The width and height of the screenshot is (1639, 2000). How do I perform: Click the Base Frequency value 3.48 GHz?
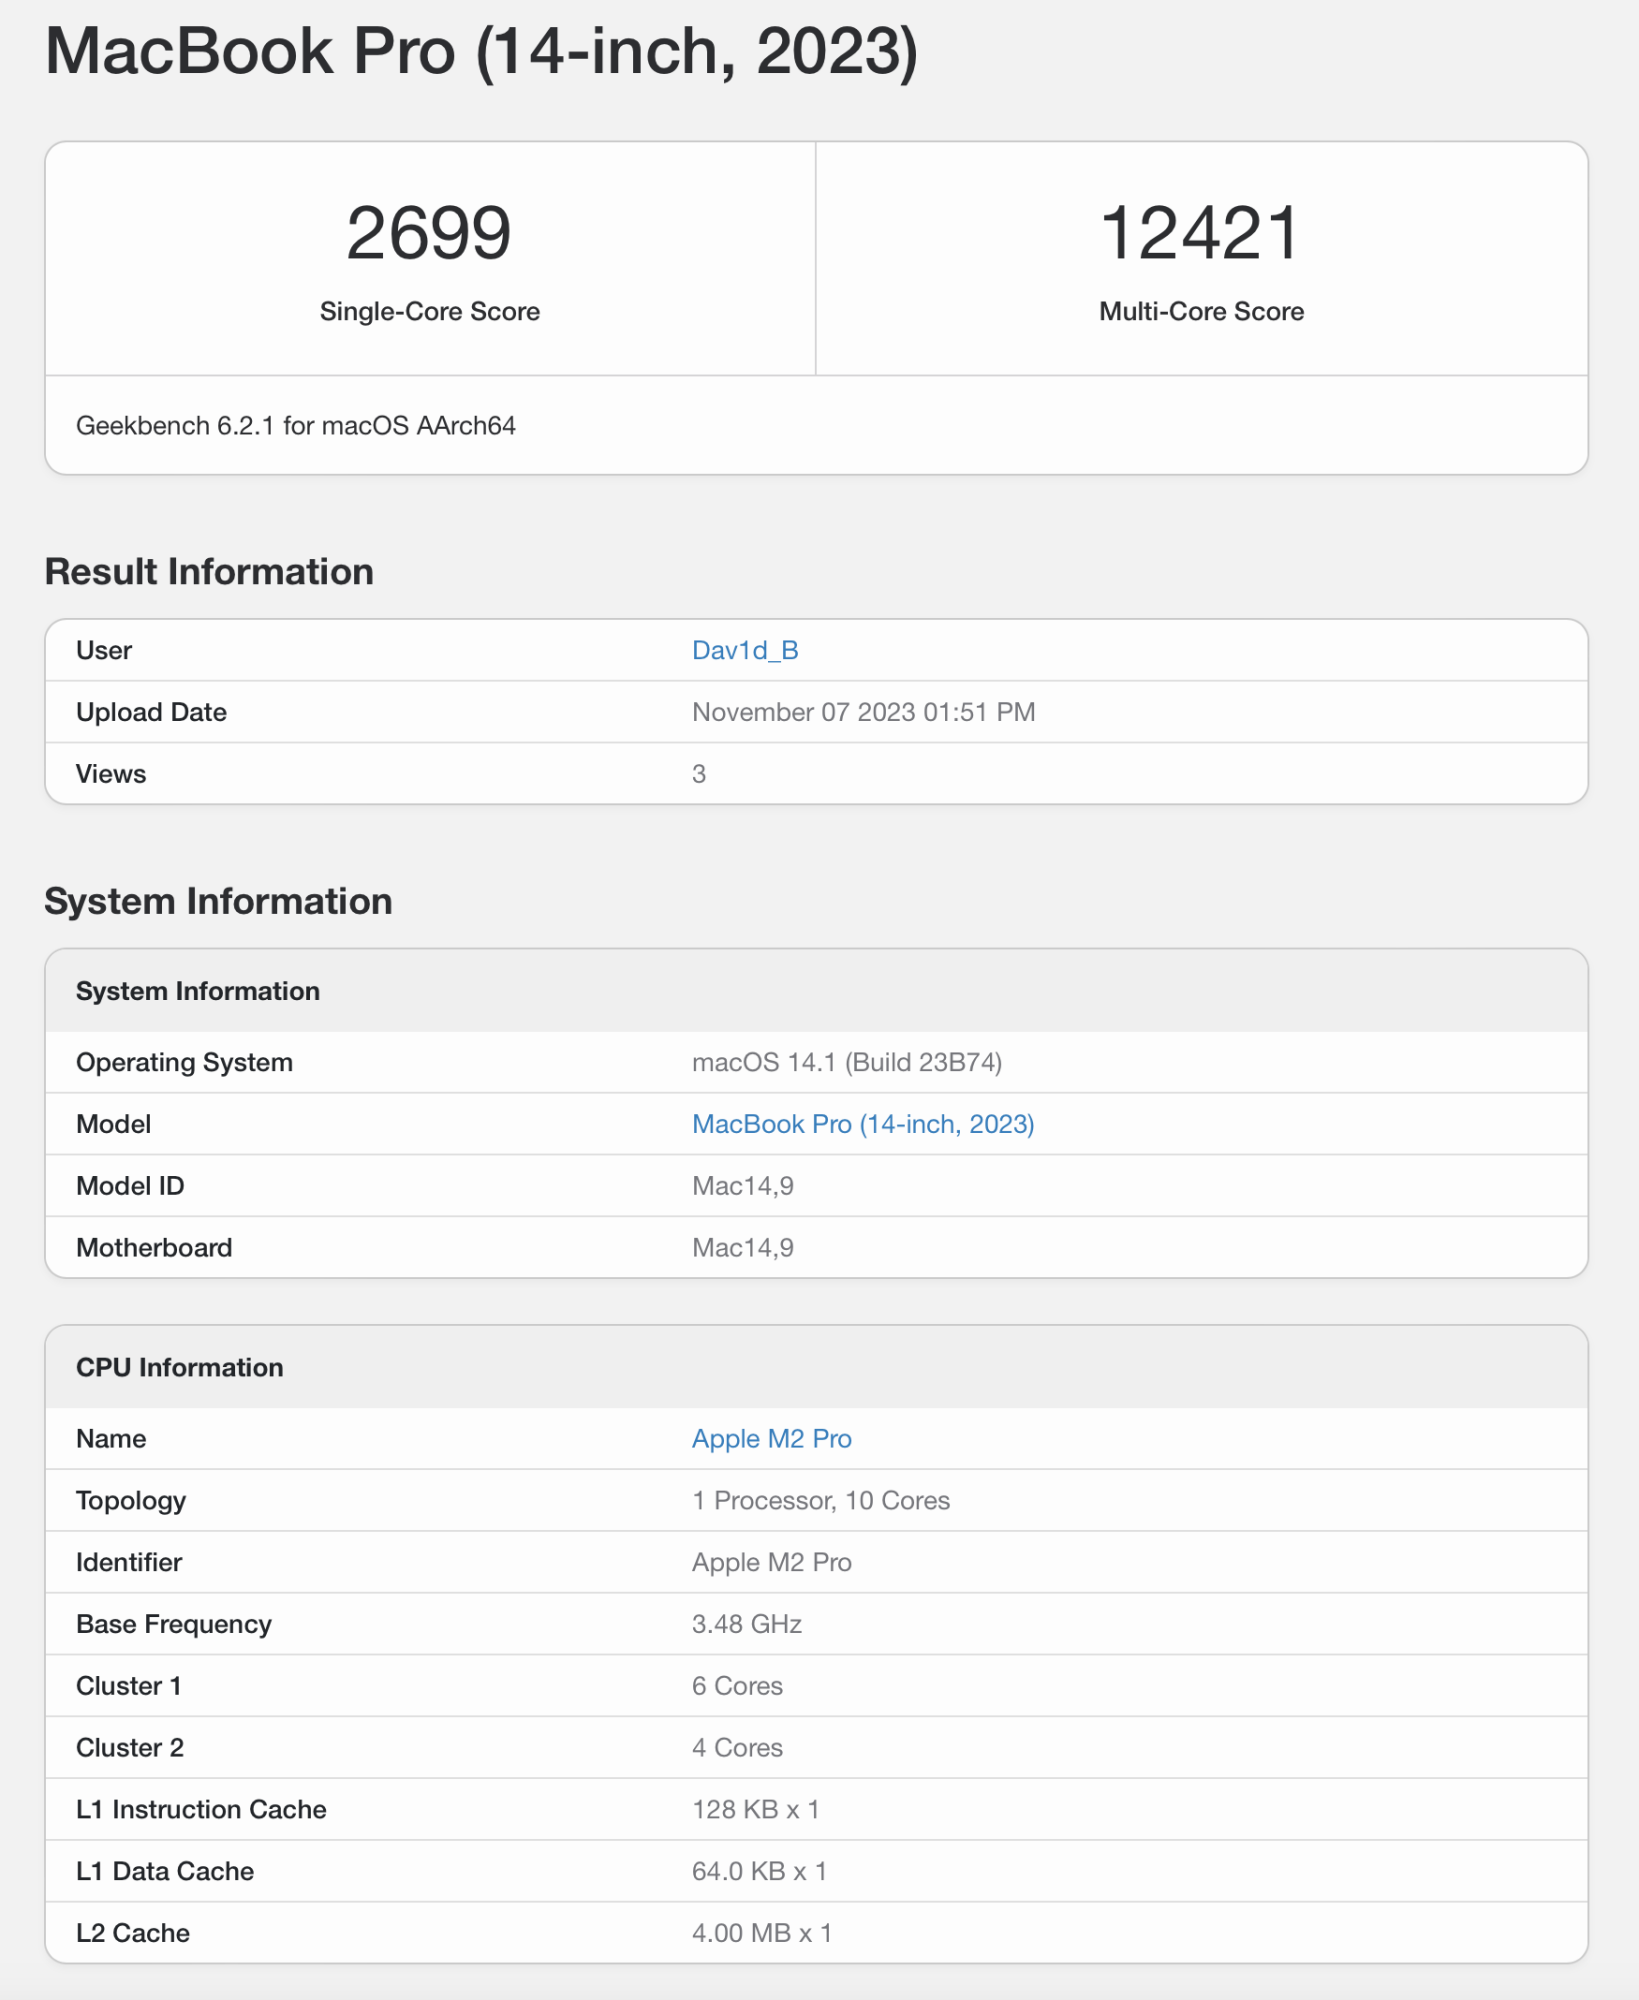tap(747, 1624)
